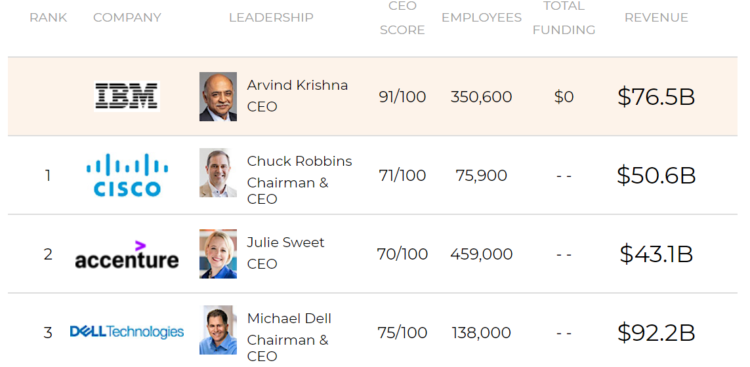Open the Michael Dell name link
The width and height of the screenshot is (750, 367).
(289, 318)
